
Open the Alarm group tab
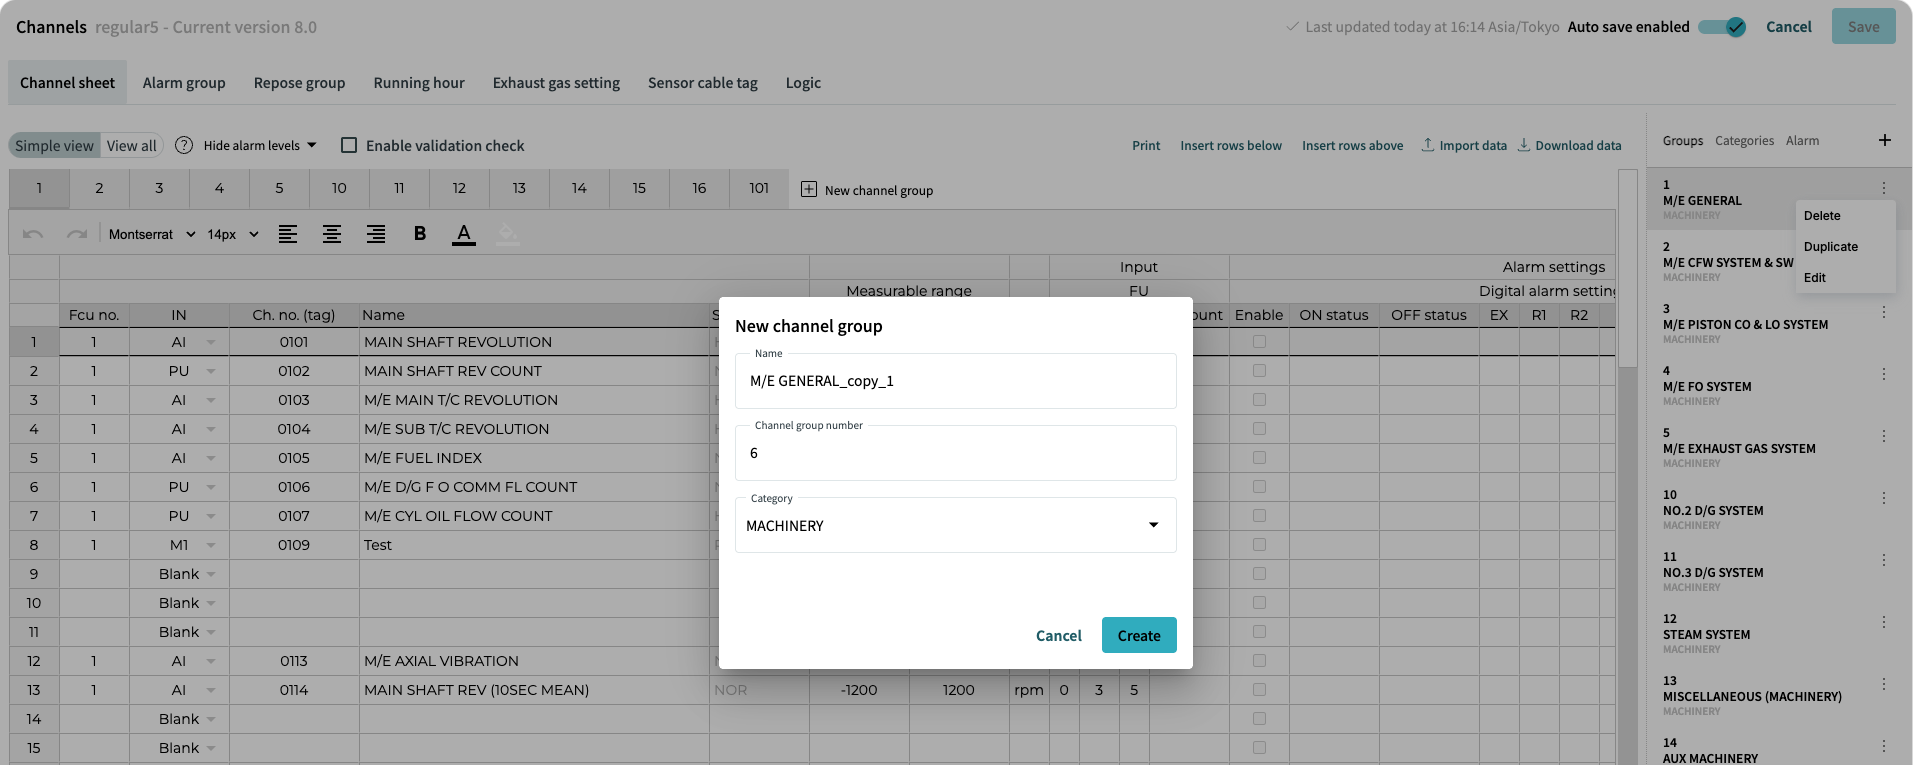tap(184, 83)
